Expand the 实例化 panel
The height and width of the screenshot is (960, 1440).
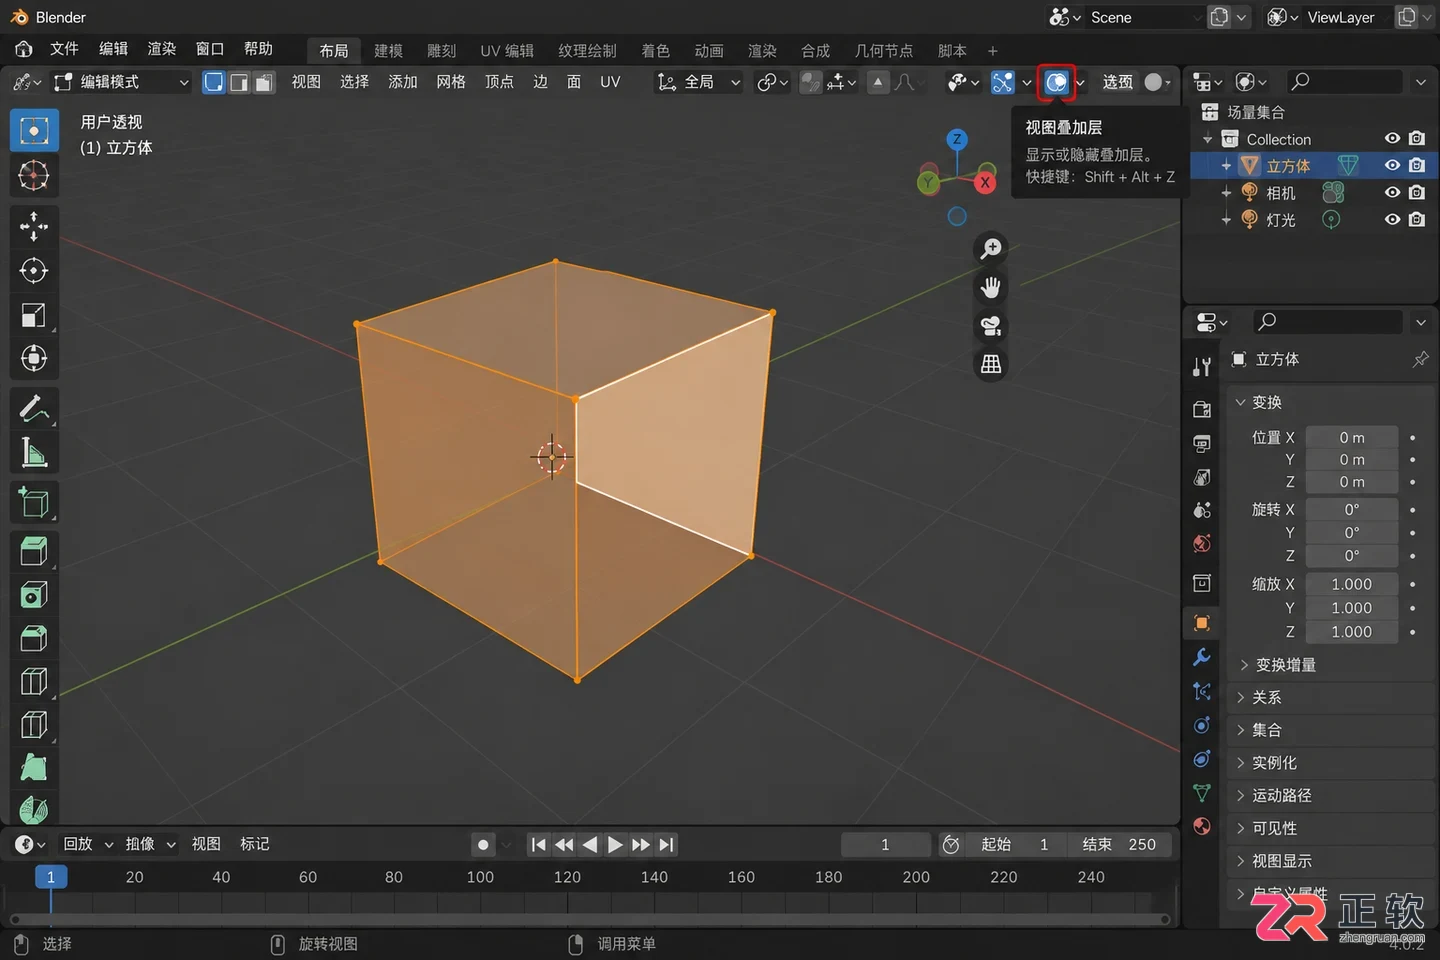(1330, 762)
